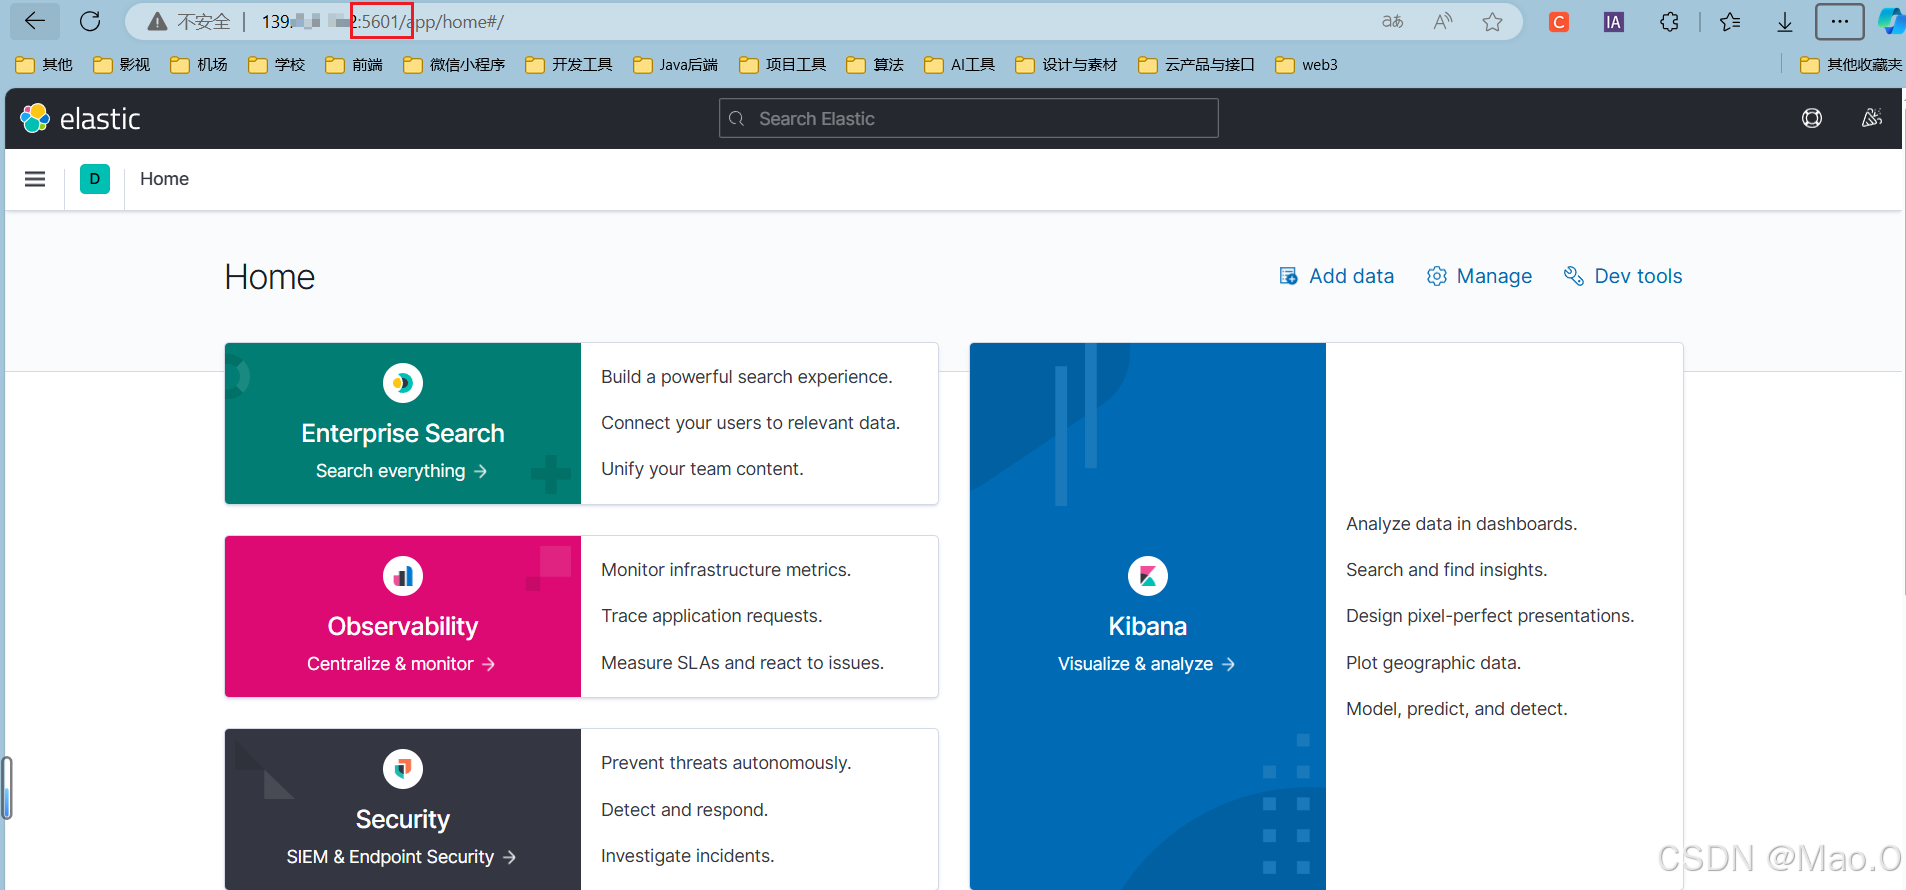This screenshot has width=1906, height=890.
Task: Open the 算法 bookmarks folder
Action: (875, 65)
